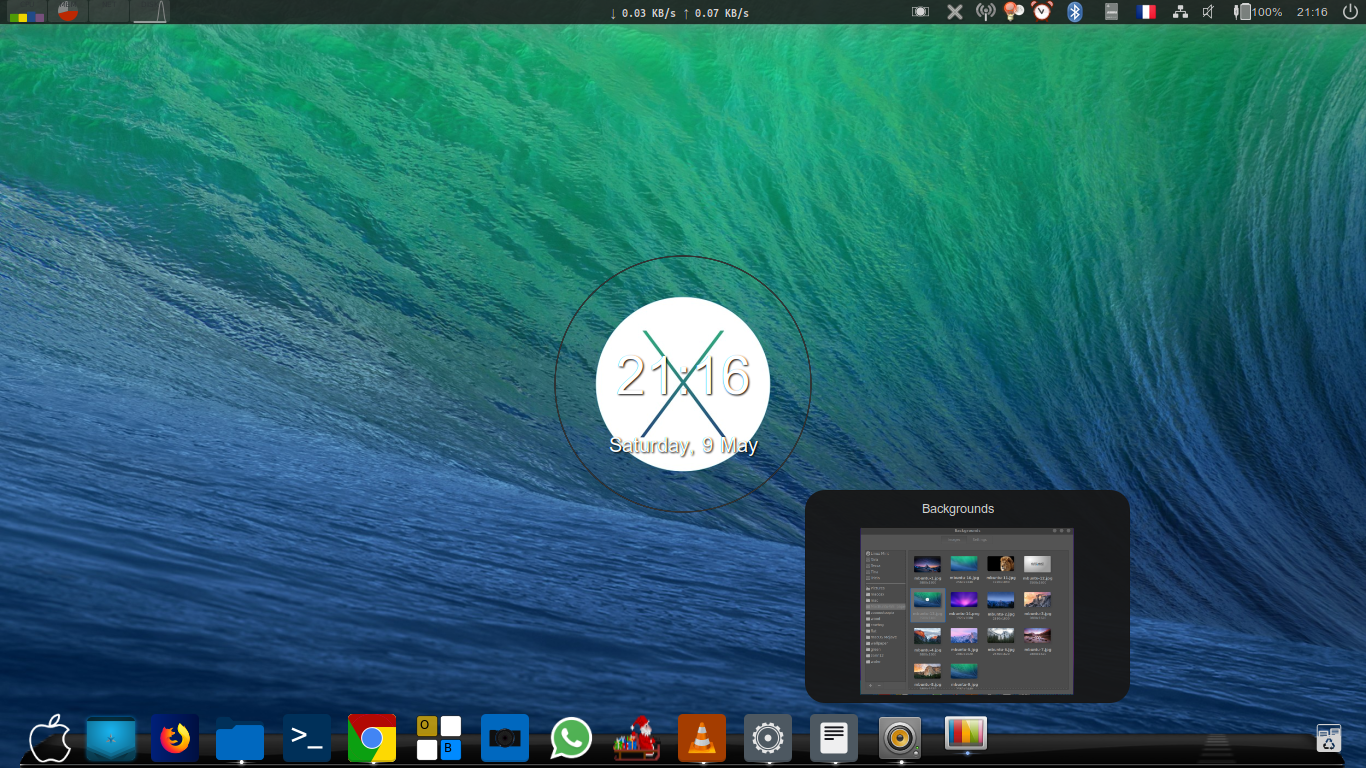Open the power session menu icon
Viewport: 1366px width, 768px height.
tap(1351, 12)
